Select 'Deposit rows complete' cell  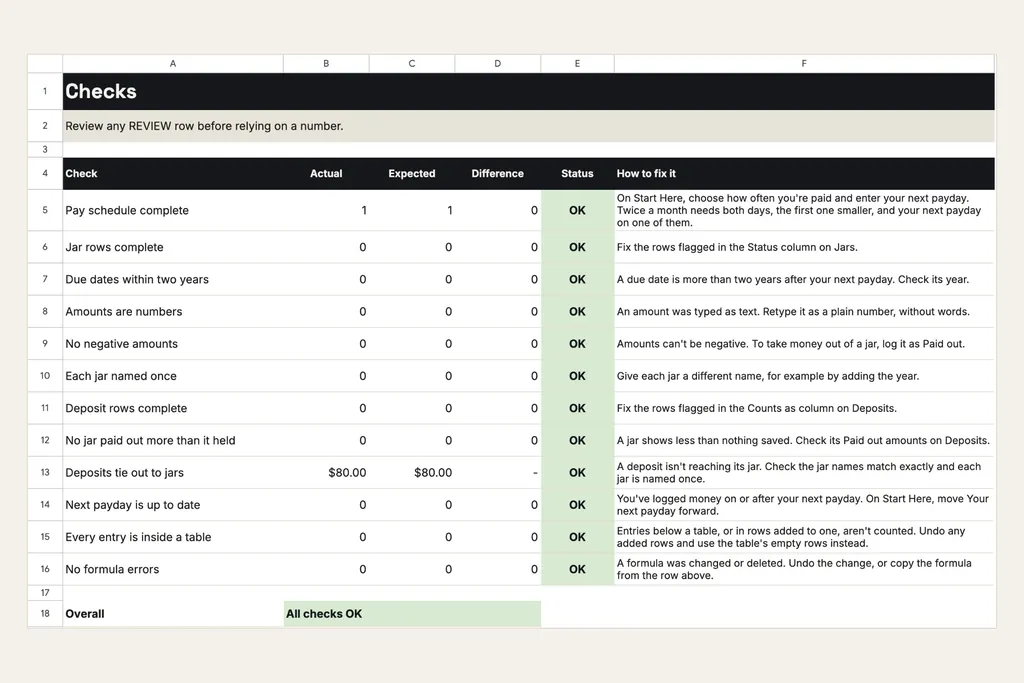[173, 408]
